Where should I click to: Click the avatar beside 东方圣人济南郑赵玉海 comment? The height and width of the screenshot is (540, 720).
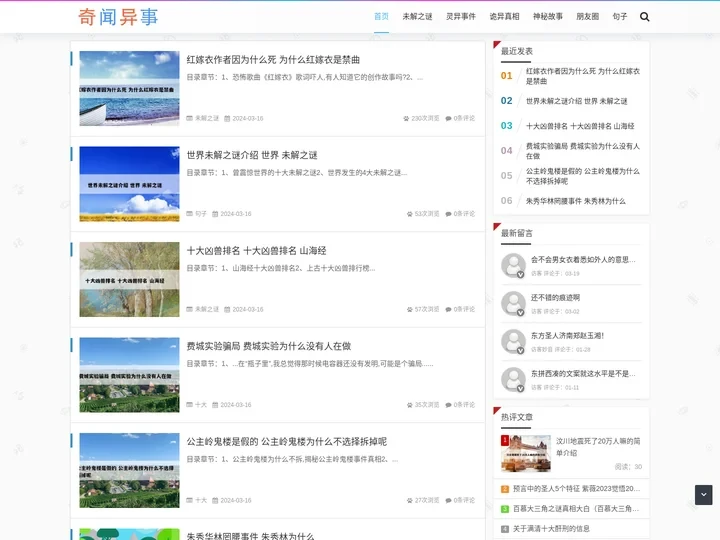pyautogui.click(x=513, y=341)
